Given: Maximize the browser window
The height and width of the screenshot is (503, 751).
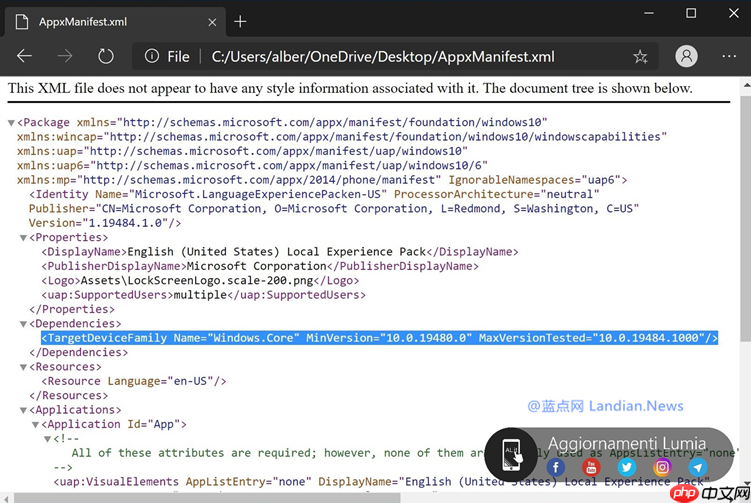Looking at the screenshot, I should pyautogui.click(x=691, y=13).
